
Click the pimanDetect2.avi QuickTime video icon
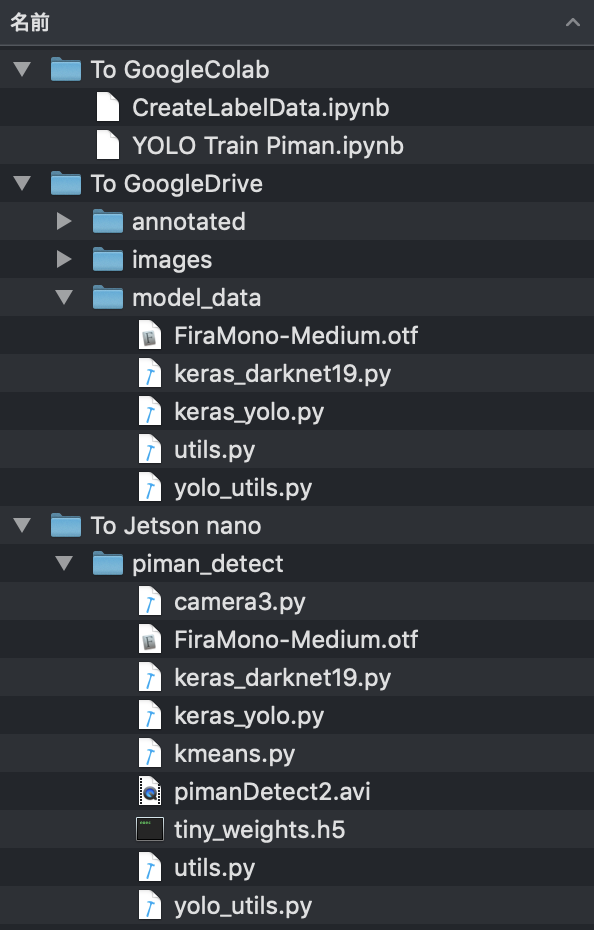[150, 791]
